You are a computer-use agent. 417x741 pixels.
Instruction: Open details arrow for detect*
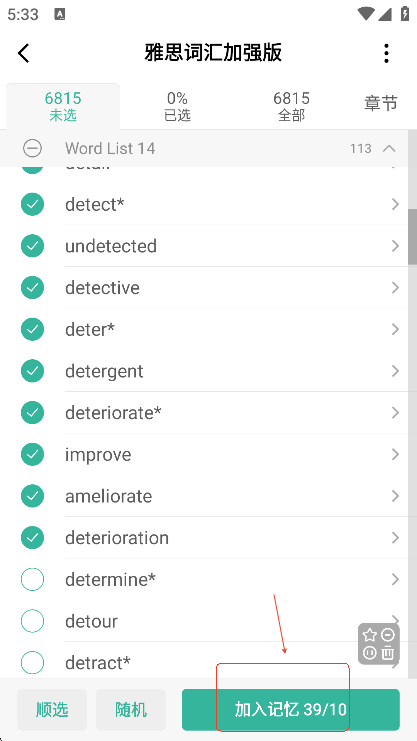click(395, 205)
